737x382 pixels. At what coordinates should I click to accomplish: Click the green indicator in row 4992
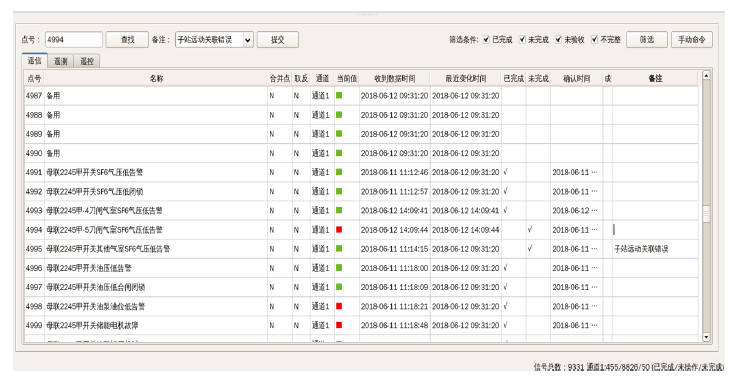(x=339, y=191)
